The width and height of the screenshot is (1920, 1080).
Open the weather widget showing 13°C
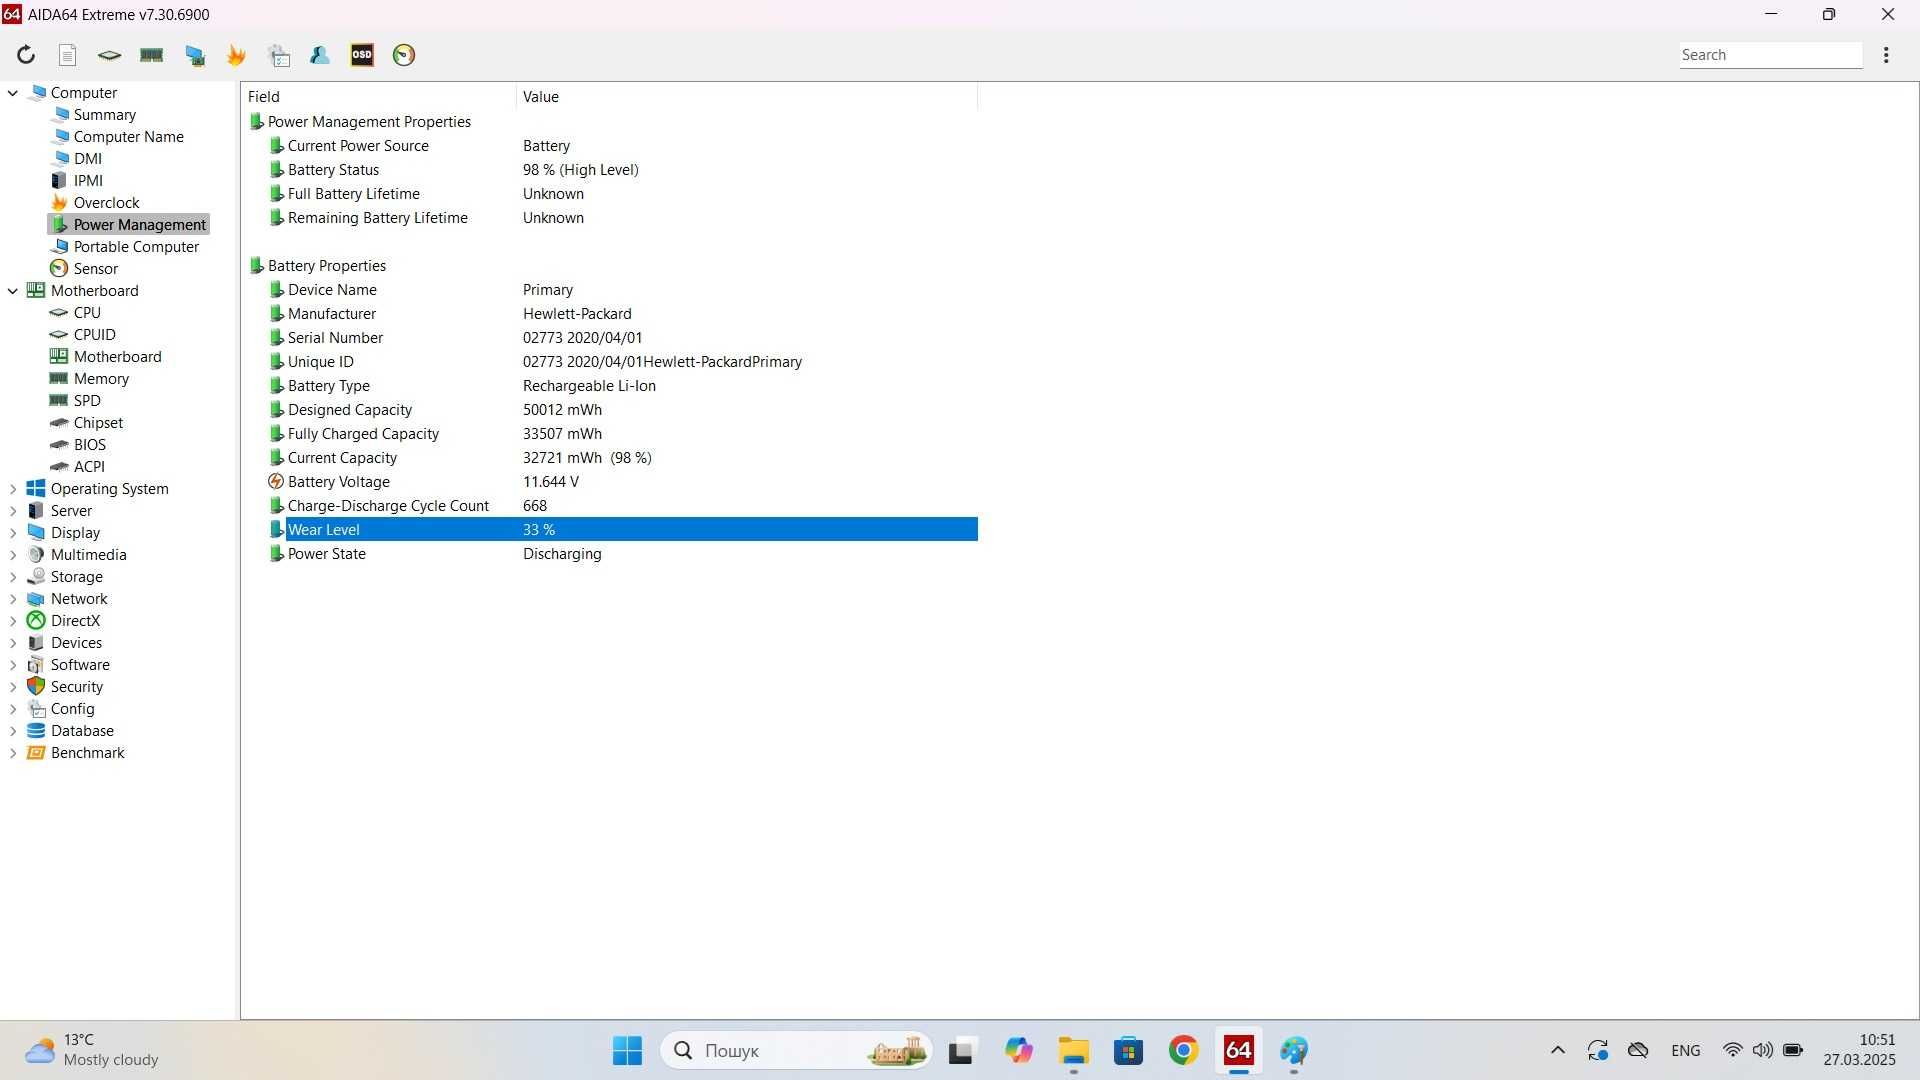92,1051
